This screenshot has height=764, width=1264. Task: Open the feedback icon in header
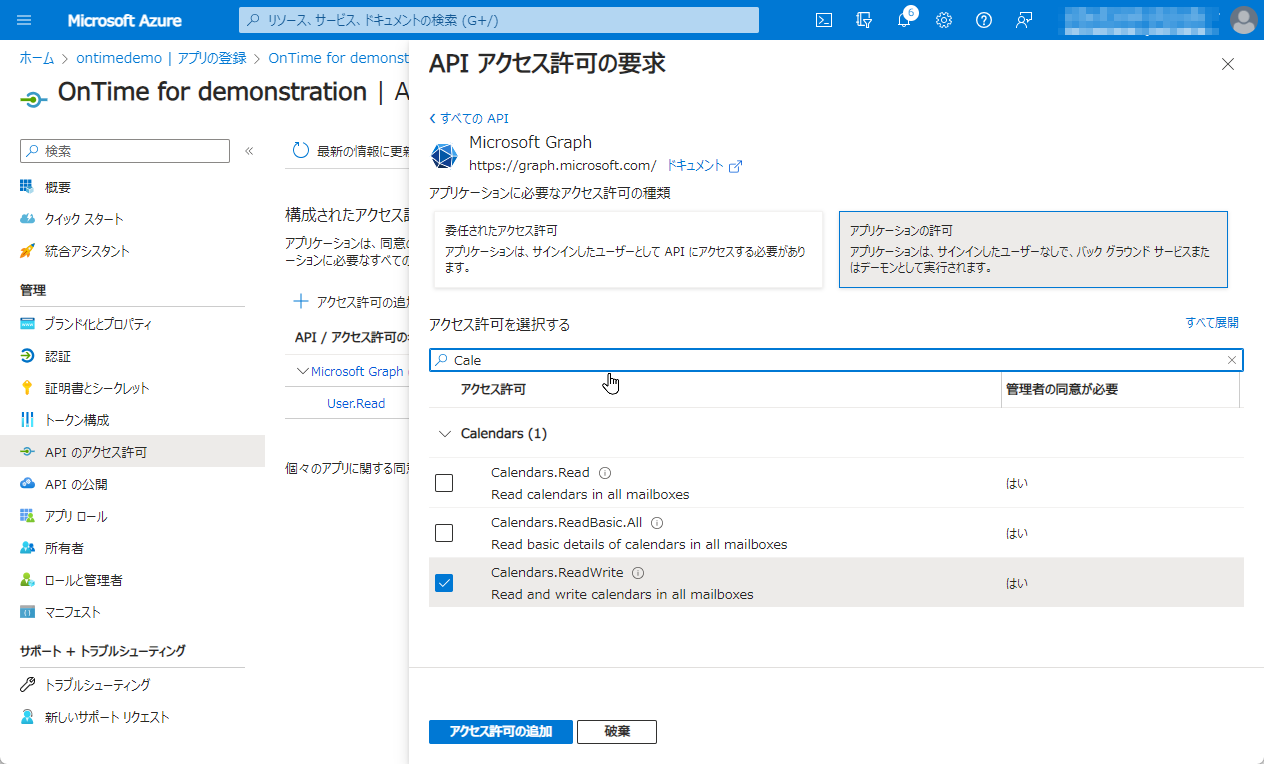[1024, 20]
